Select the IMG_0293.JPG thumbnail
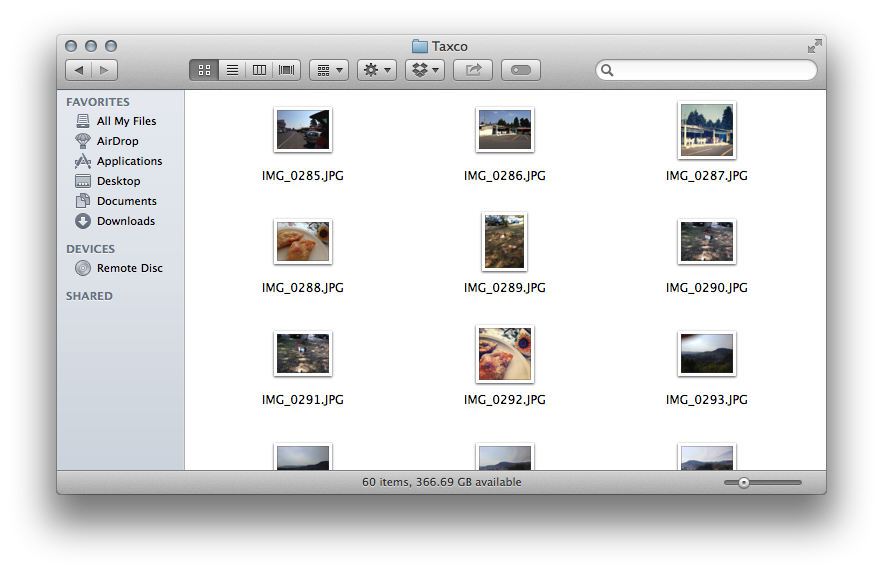Image resolution: width=883 pixels, height=573 pixels. pos(707,353)
